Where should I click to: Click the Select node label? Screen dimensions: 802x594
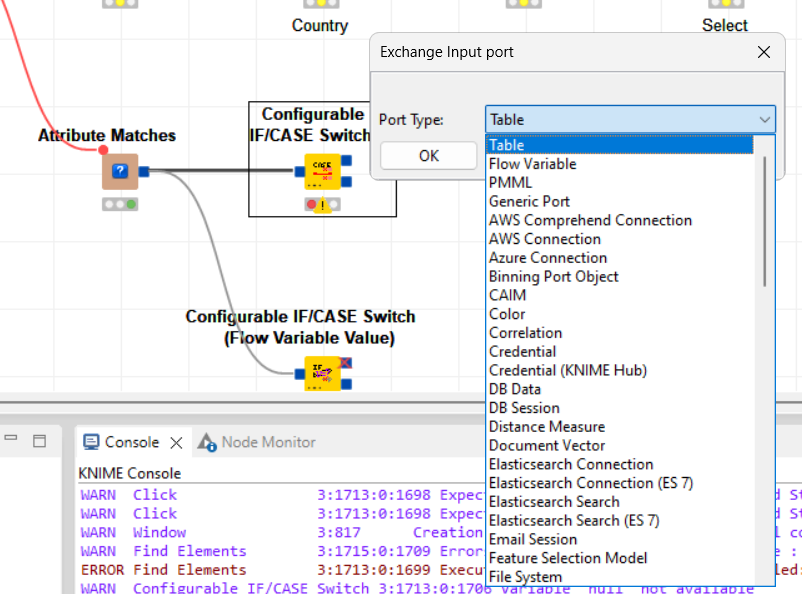click(x=725, y=25)
